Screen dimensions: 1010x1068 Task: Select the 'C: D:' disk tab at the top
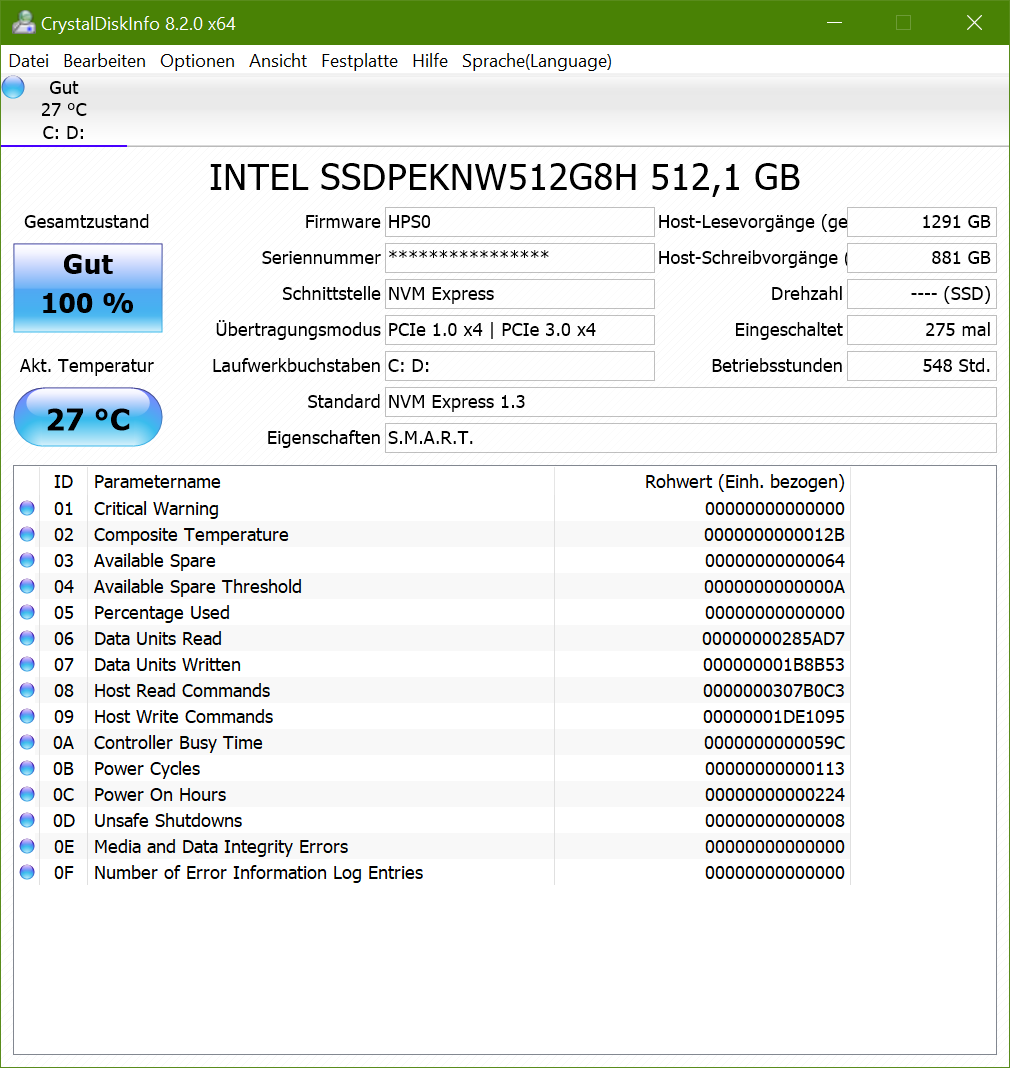tap(63, 110)
